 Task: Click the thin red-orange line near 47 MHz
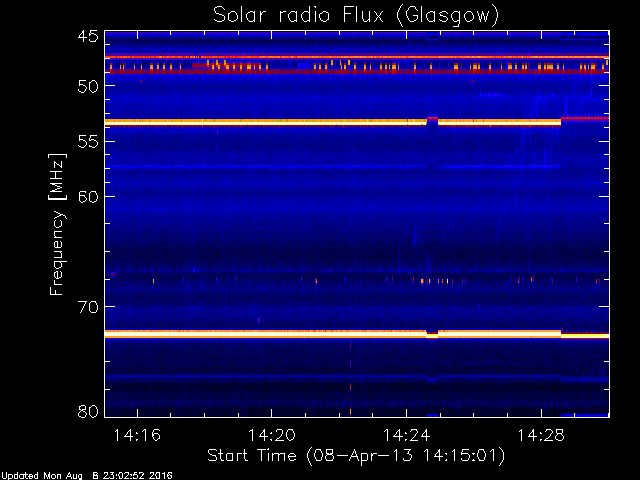pos(357,57)
